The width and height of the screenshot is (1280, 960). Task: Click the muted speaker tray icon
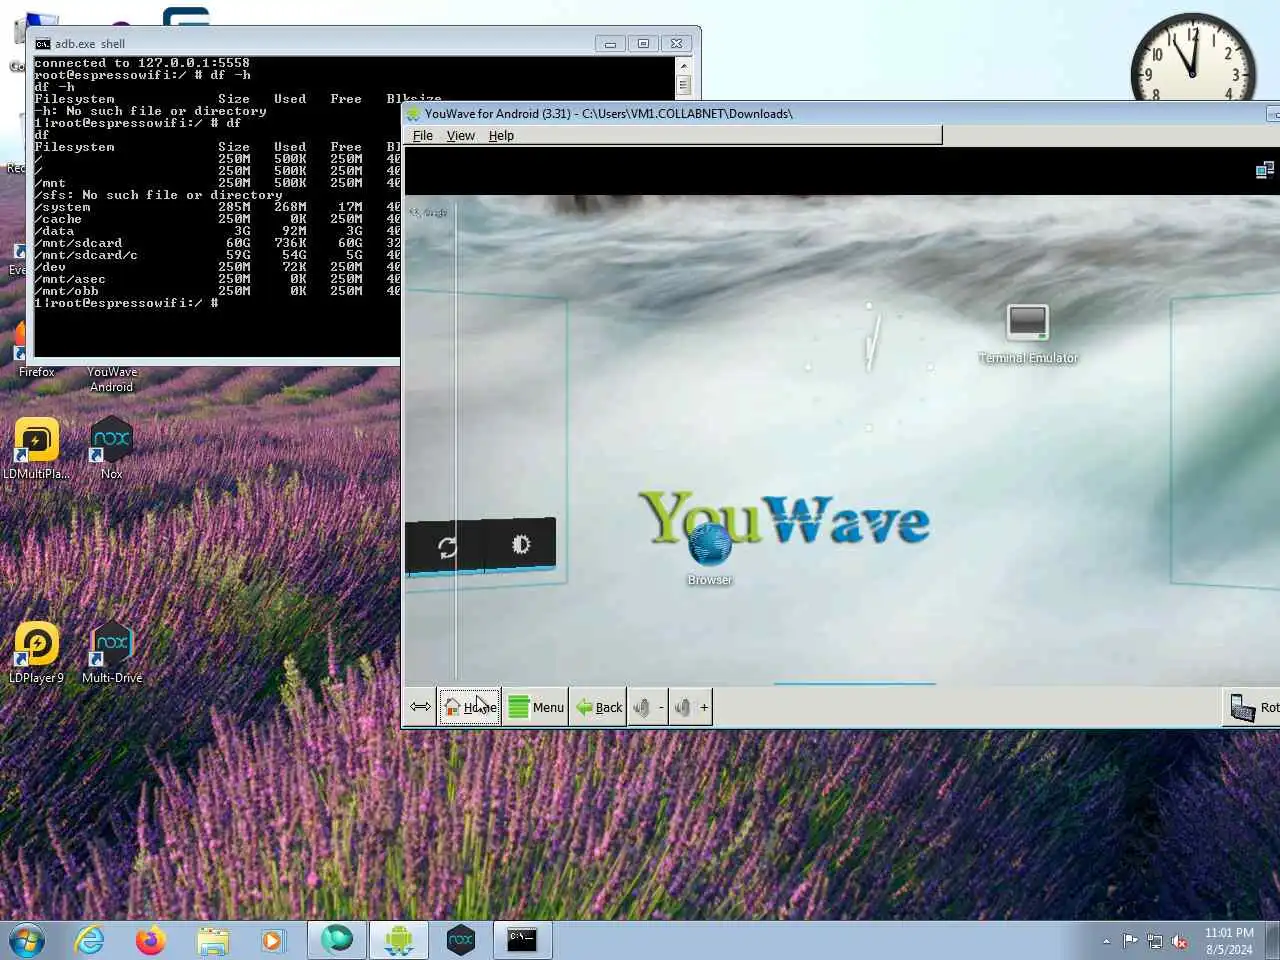coord(1180,941)
